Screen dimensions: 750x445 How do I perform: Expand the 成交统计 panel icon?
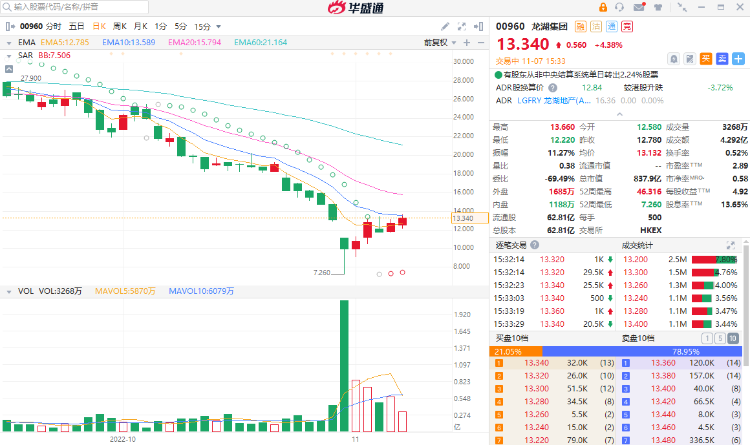click(x=730, y=245)
